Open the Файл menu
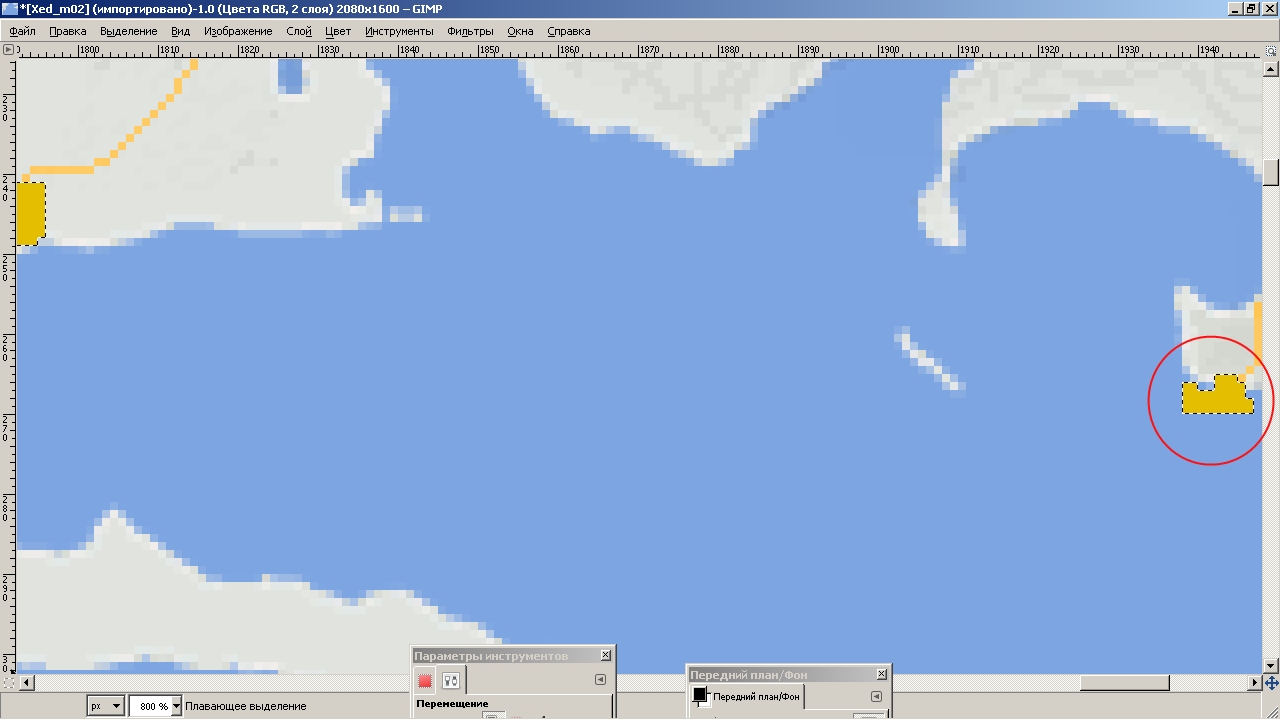This screenshot has width=1280, height=720. 22,31
